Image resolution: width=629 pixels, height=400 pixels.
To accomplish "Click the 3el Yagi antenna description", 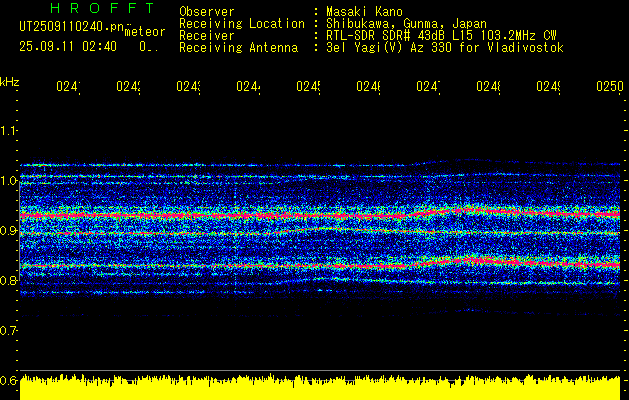I will (445, 48).
